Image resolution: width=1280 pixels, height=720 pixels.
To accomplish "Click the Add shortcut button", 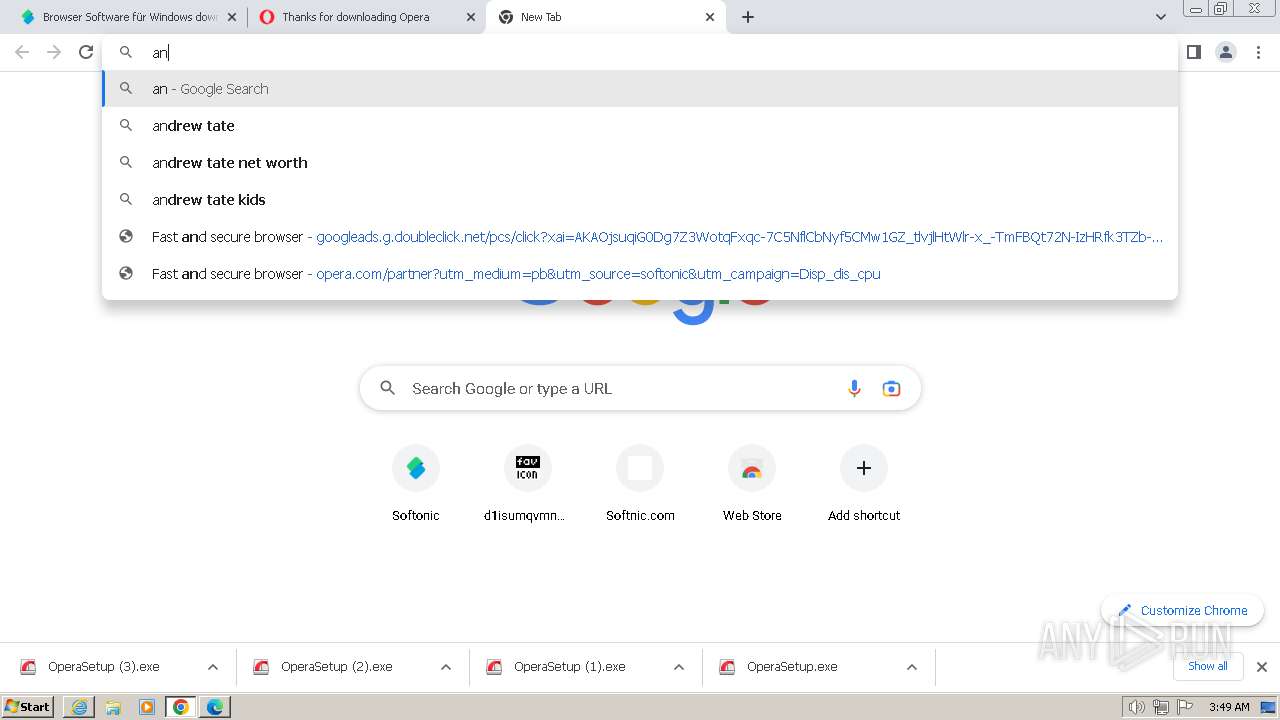I will [x=864, y=484].
